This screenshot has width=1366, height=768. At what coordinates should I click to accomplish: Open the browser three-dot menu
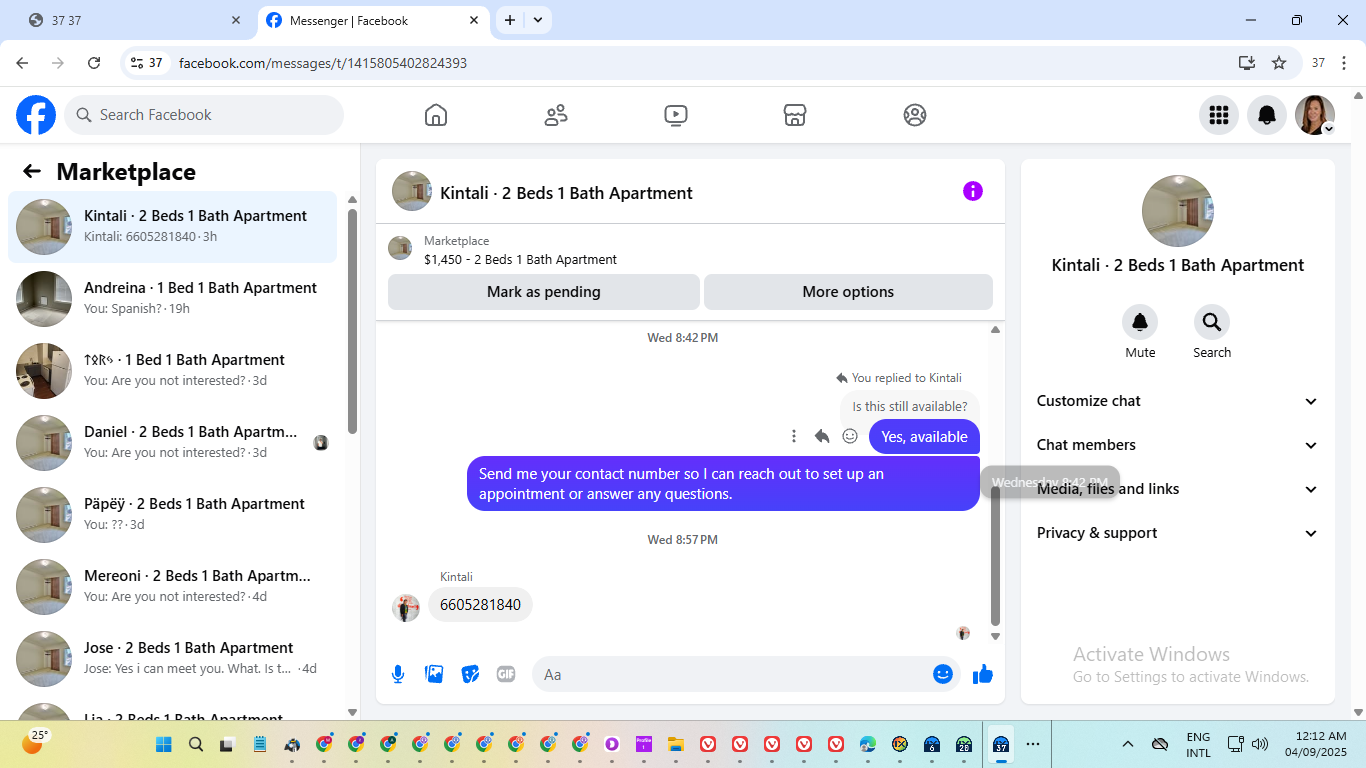coord(1345,63)
